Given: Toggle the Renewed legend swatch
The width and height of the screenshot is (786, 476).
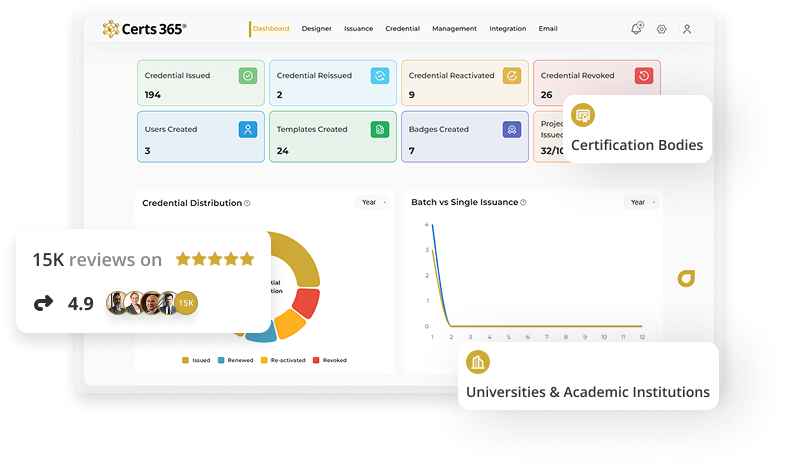Looking at the screenshot, I should (x=221, y=360).
